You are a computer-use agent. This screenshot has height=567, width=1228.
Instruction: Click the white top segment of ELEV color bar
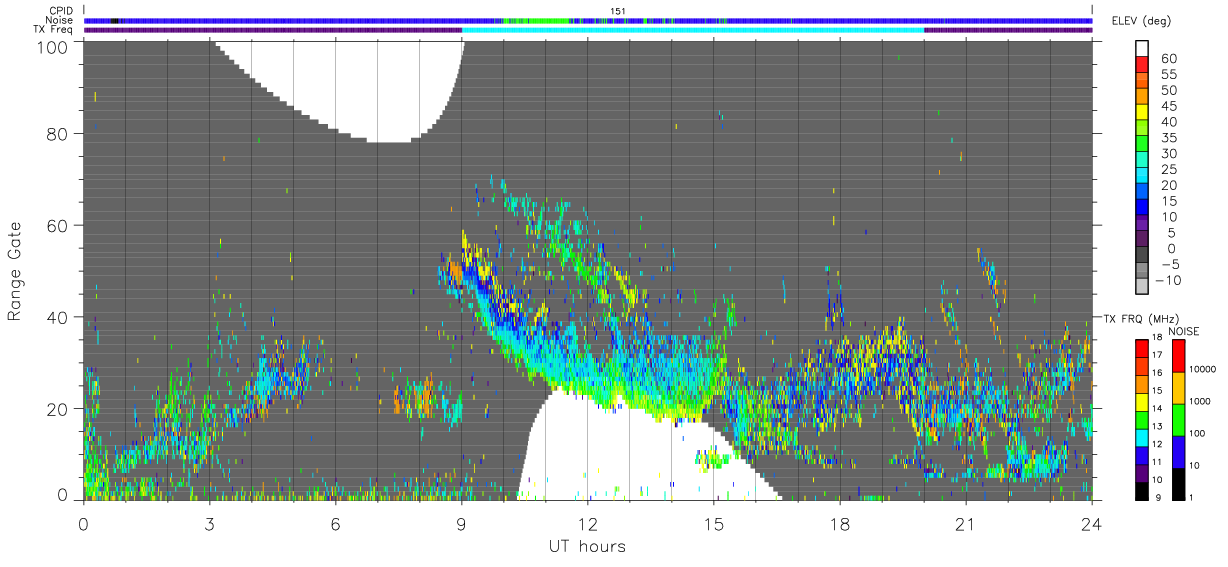[x=1144, y=49]
